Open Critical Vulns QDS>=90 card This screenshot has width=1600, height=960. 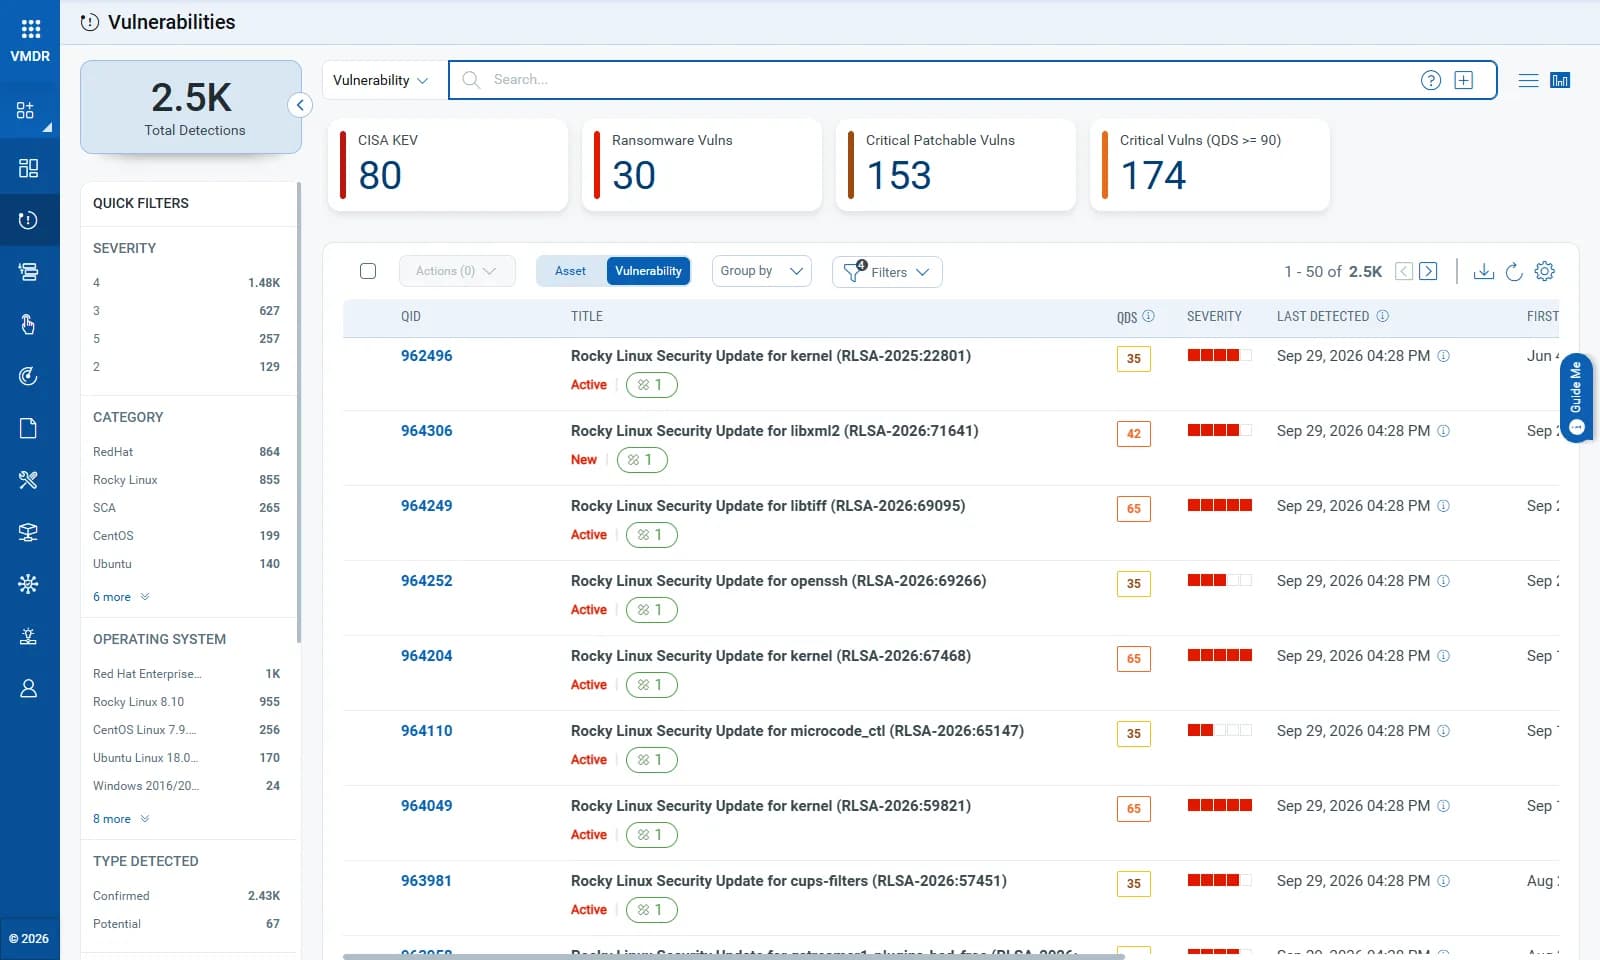(x=1210, y=165)
